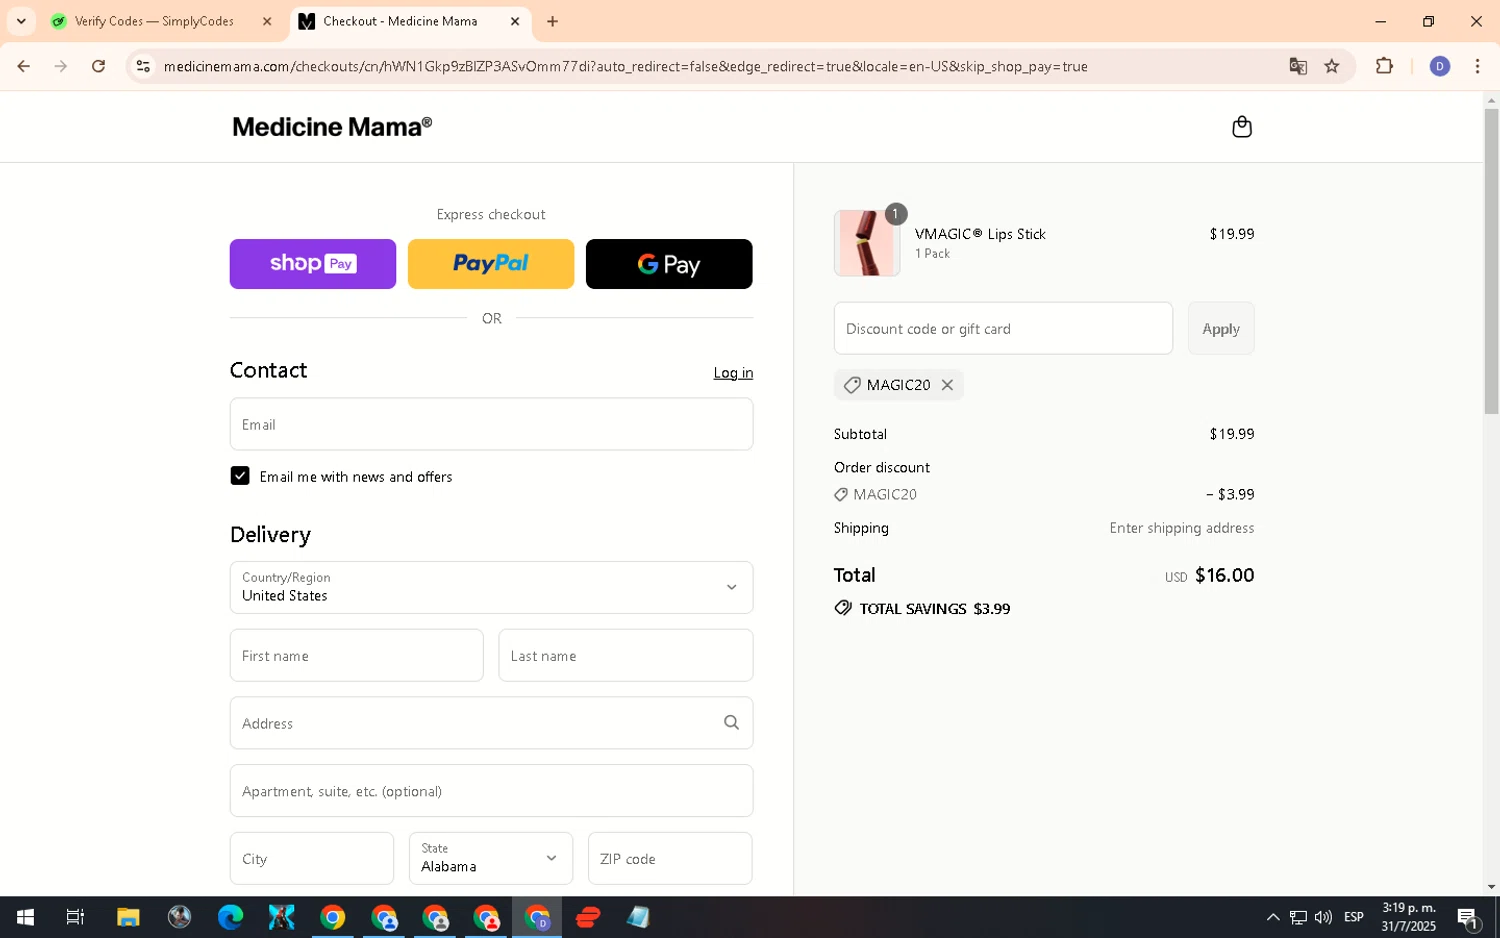Click the City input field
The image size is (1500, 938).
point(312,858)
